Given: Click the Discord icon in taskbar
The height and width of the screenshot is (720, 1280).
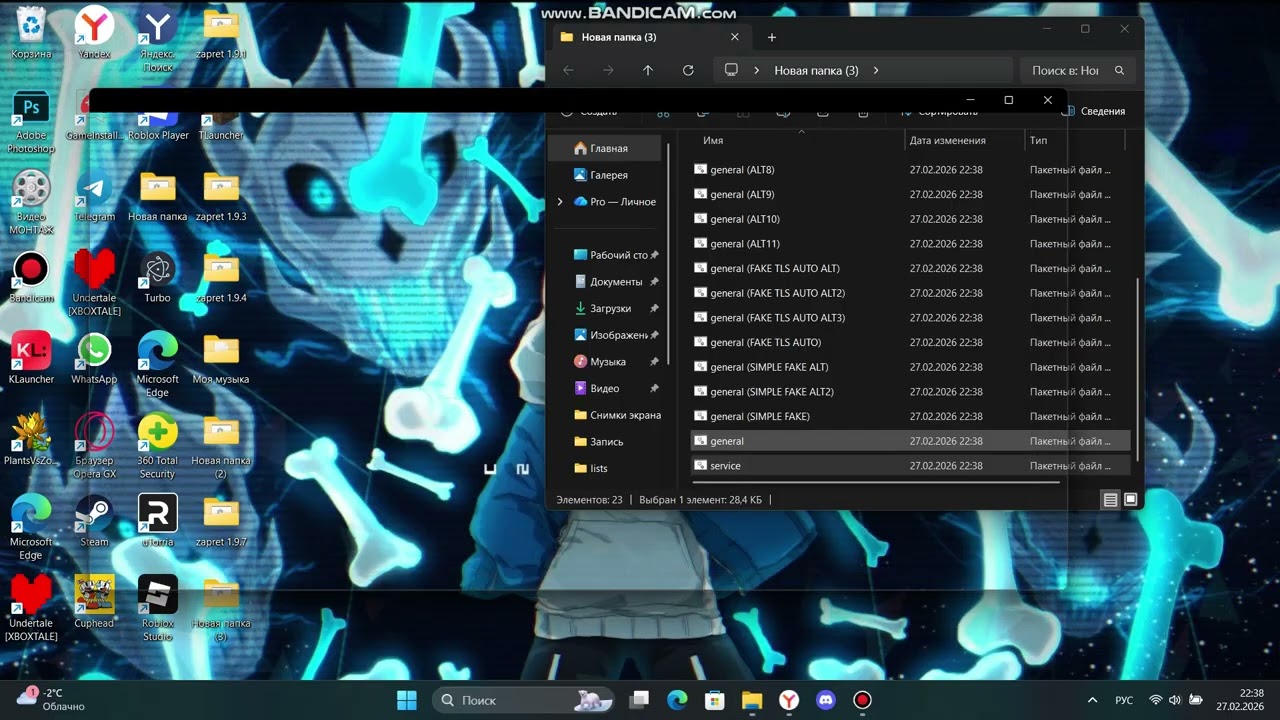Looking at the screenshot, I should 825,700.
